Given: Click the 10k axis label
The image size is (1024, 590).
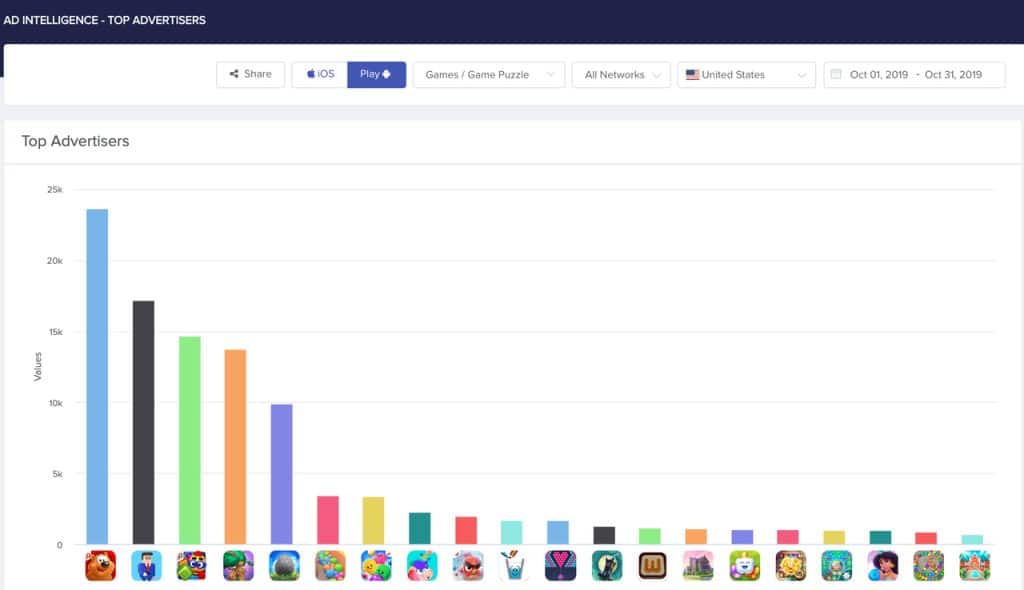Looking at the screenshot, I should pos(56,403).
